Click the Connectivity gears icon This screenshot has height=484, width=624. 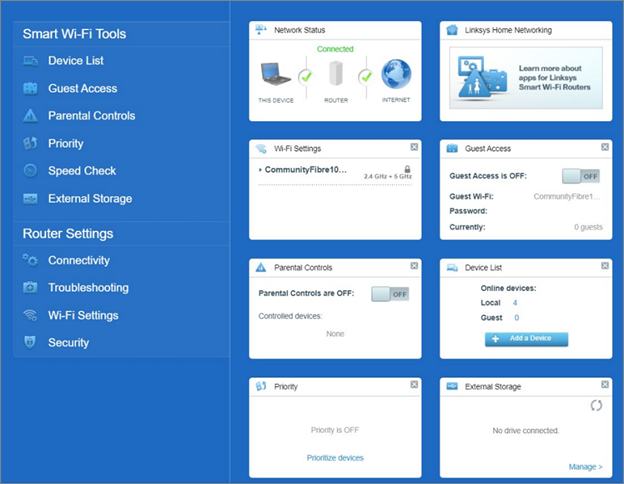(x=30, y=260)
